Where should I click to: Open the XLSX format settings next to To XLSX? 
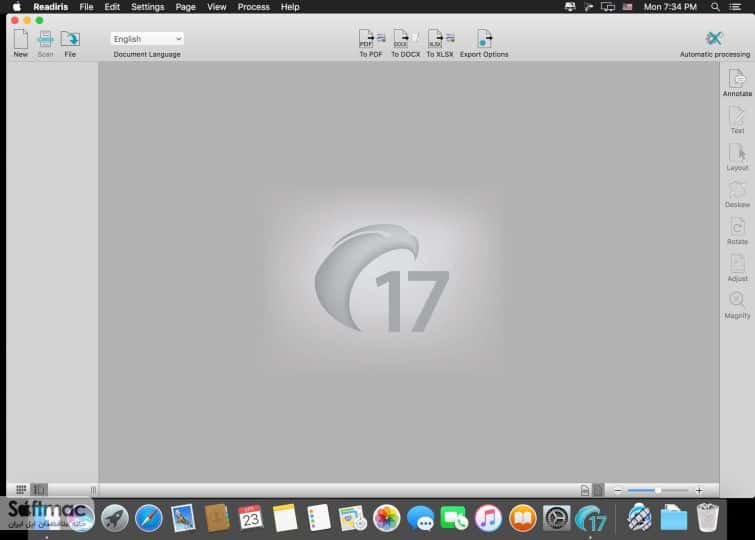(x=450, y=38)
